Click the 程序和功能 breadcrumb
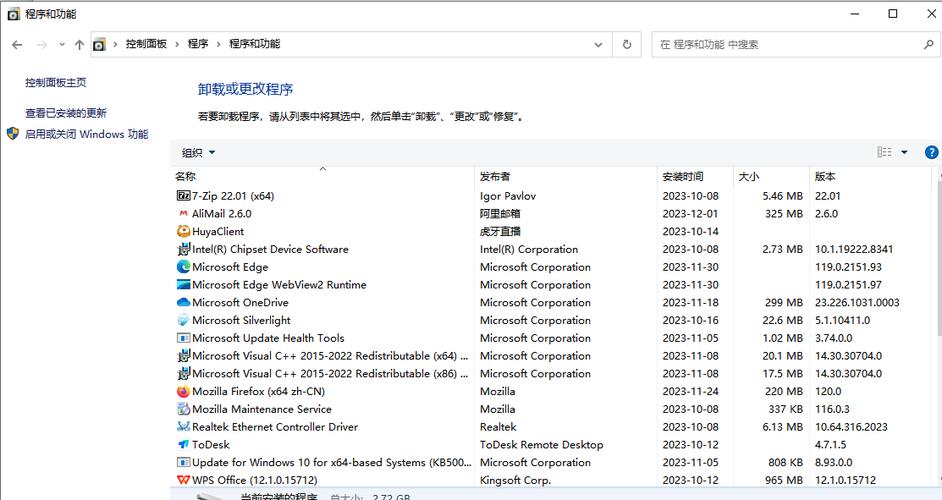This screenshot has height=500, width=942. click(255, 44)
